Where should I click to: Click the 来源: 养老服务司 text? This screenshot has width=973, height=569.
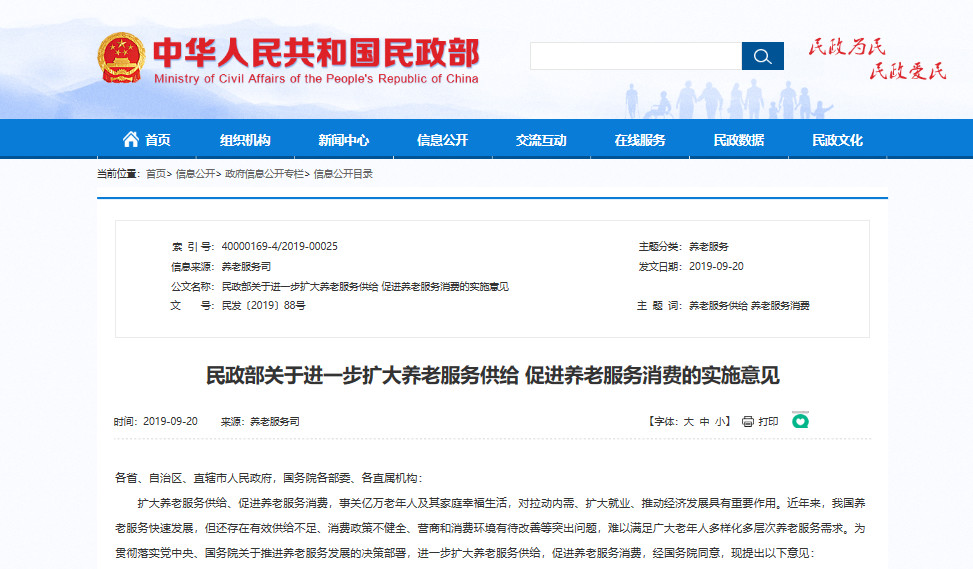coord(260,421)
